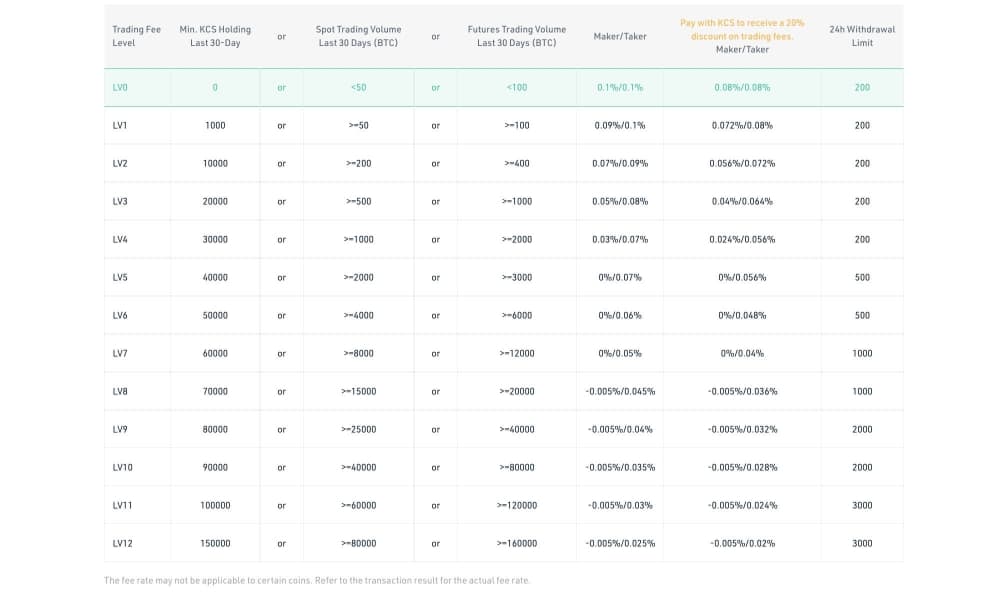This screenshot has width=1000, height=600.
Task: Click the 0.056%/0.072% discounted fee cell
Action: pyautogui.click(x=742, y=163)
